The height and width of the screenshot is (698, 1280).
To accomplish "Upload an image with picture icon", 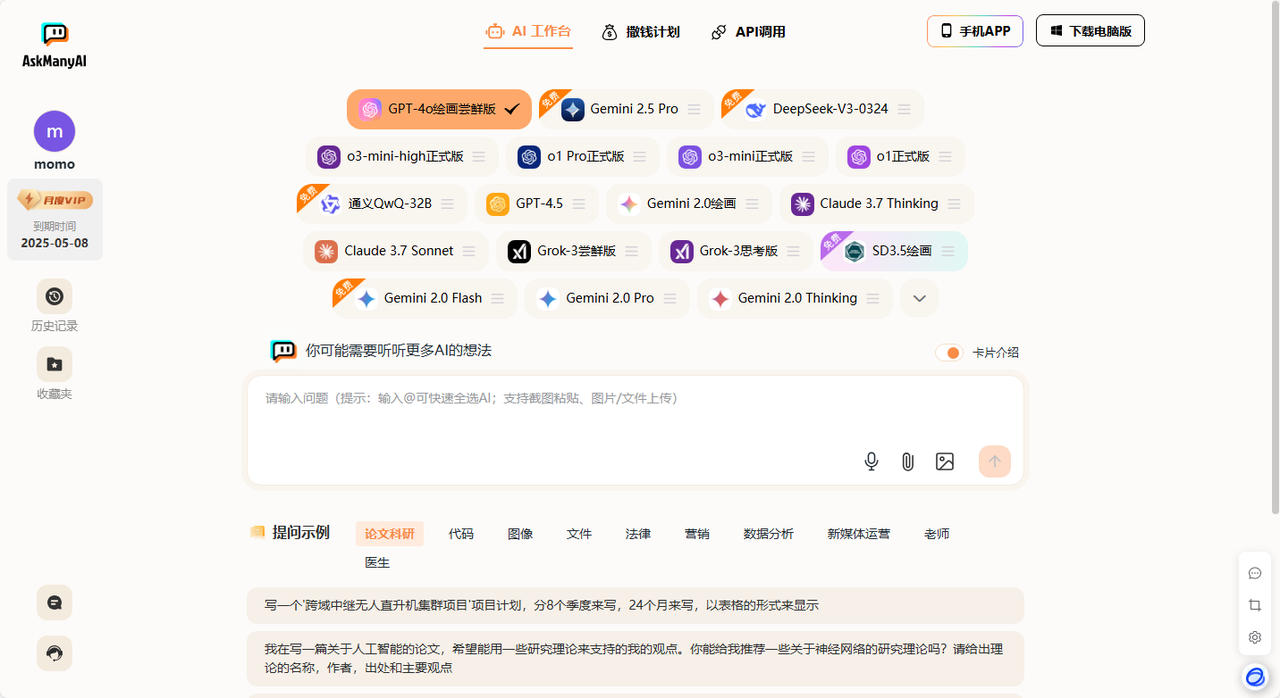I will 945,461.
